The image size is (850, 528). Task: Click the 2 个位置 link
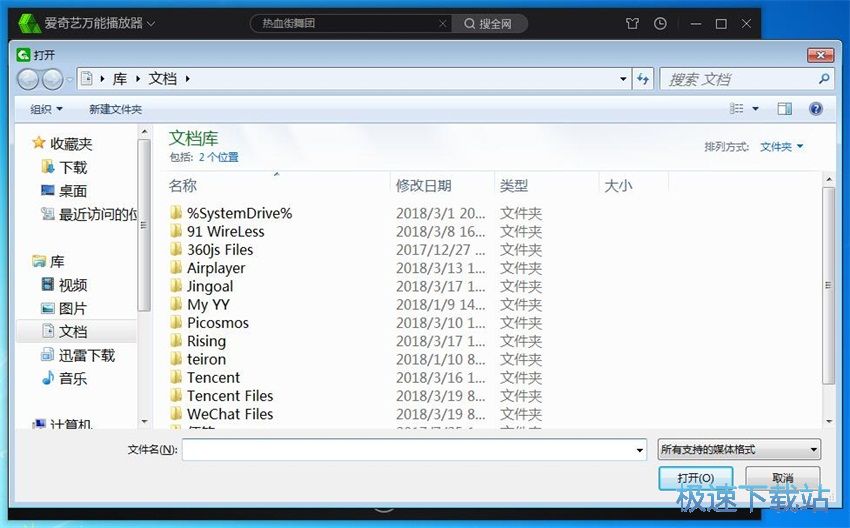pyautogui.click(x=218, y=157)
